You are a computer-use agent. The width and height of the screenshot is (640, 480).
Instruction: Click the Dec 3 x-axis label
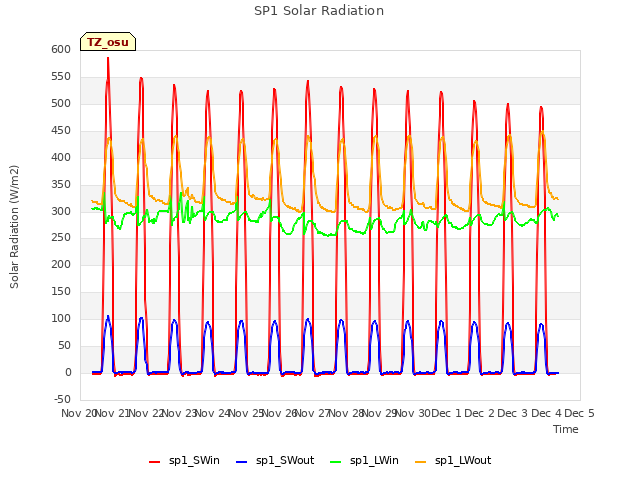tap(513, 413)
